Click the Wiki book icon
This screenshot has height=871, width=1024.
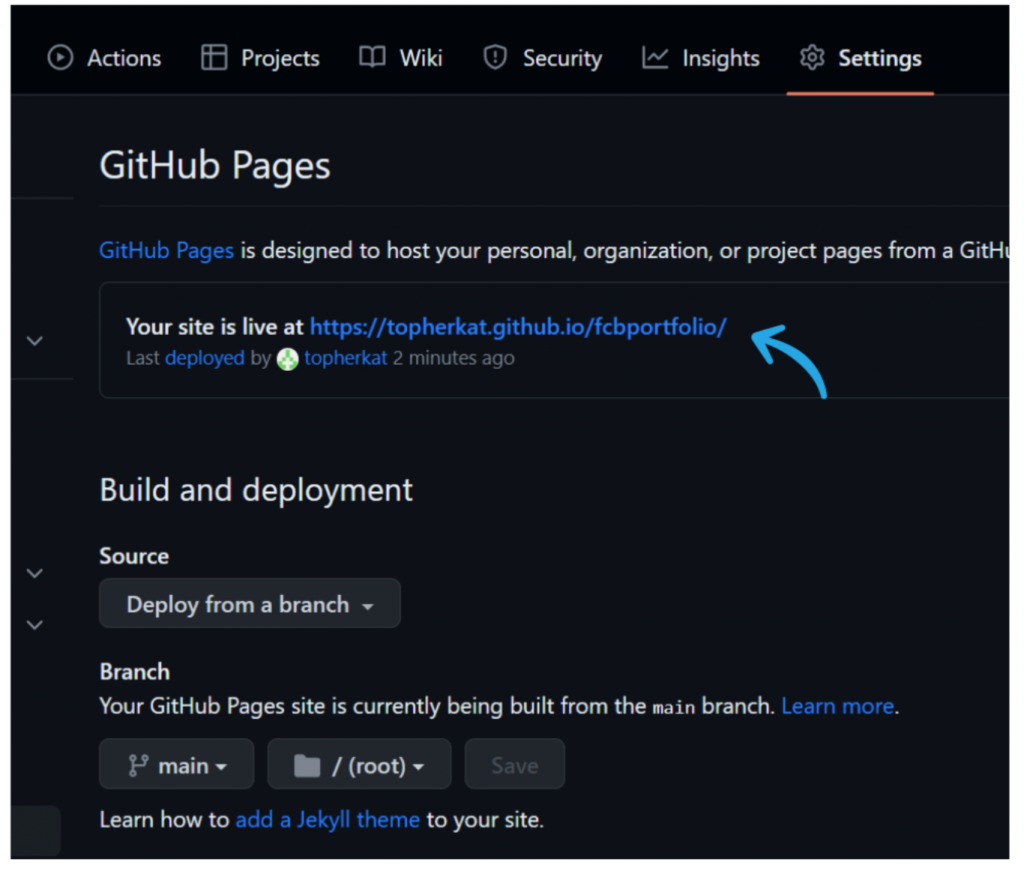tap(372, 57)
